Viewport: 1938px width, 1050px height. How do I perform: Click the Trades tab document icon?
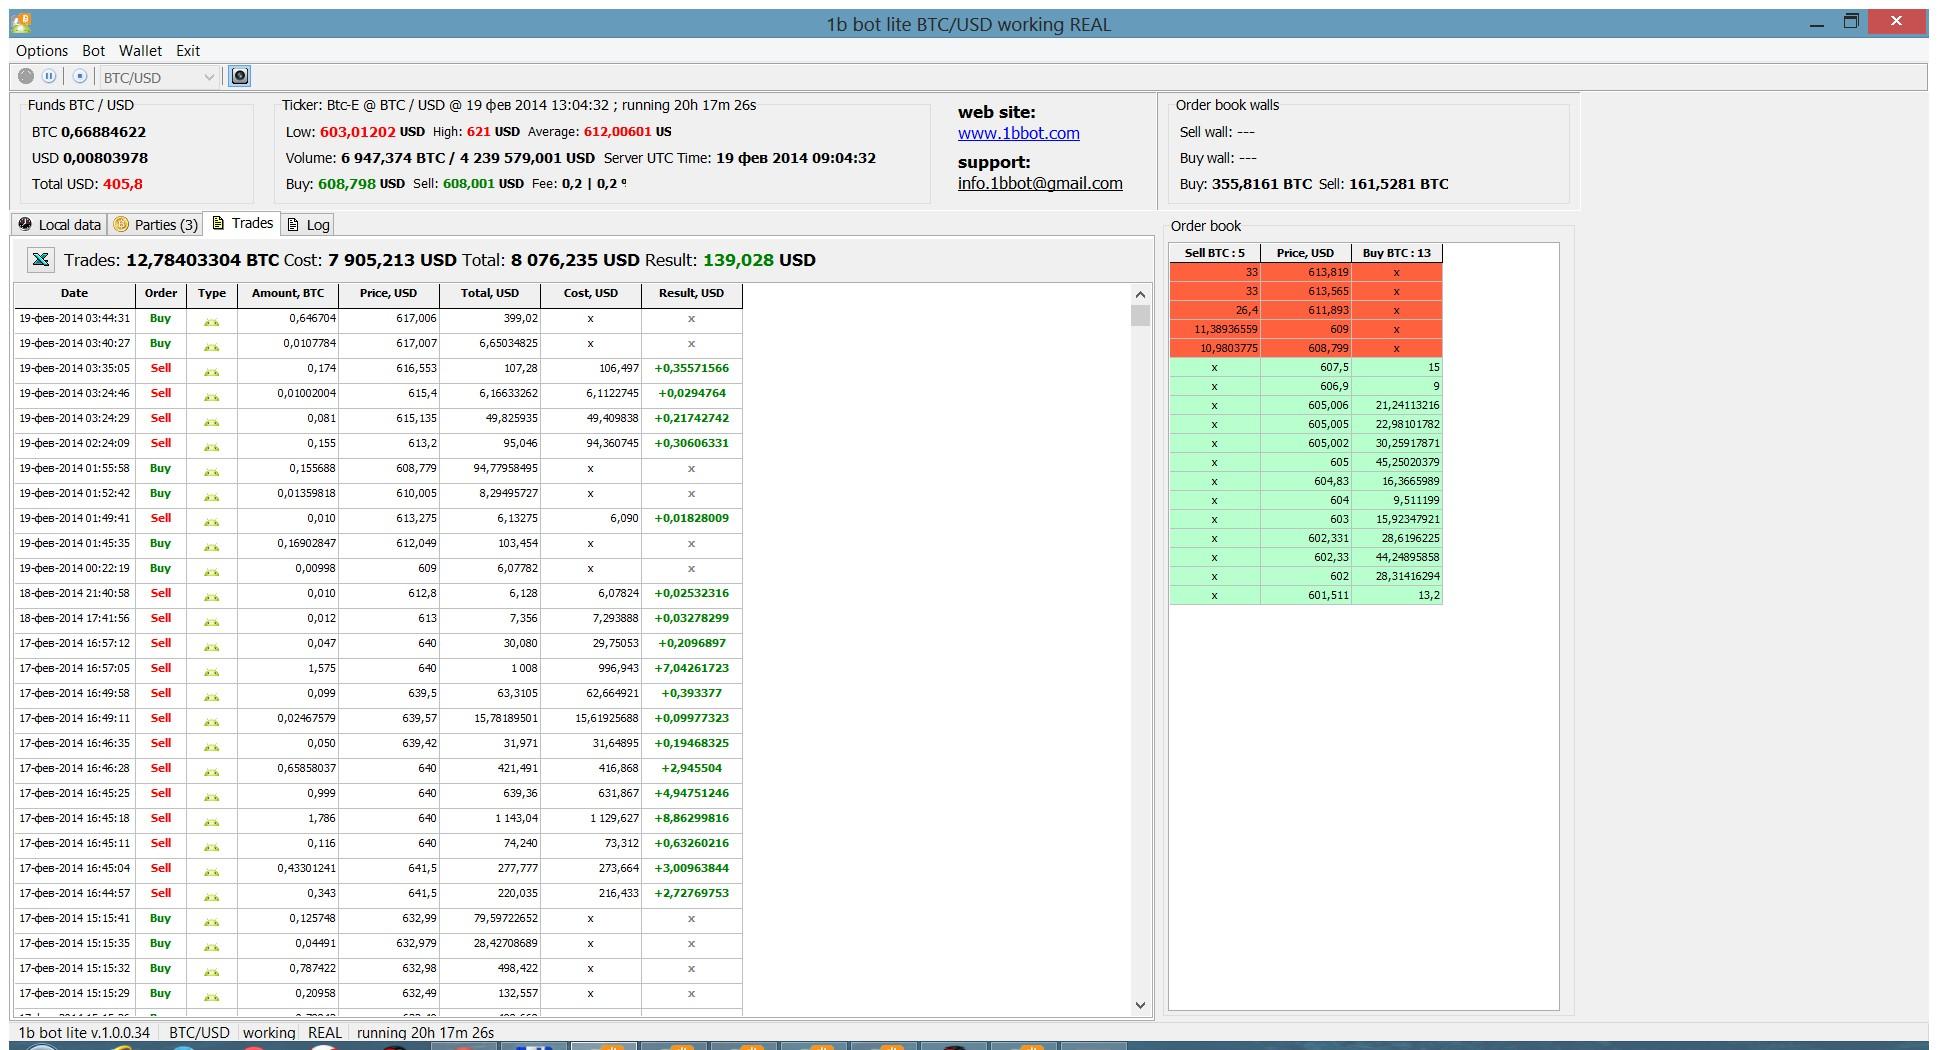pyautogui.click(x=218, y=223)
